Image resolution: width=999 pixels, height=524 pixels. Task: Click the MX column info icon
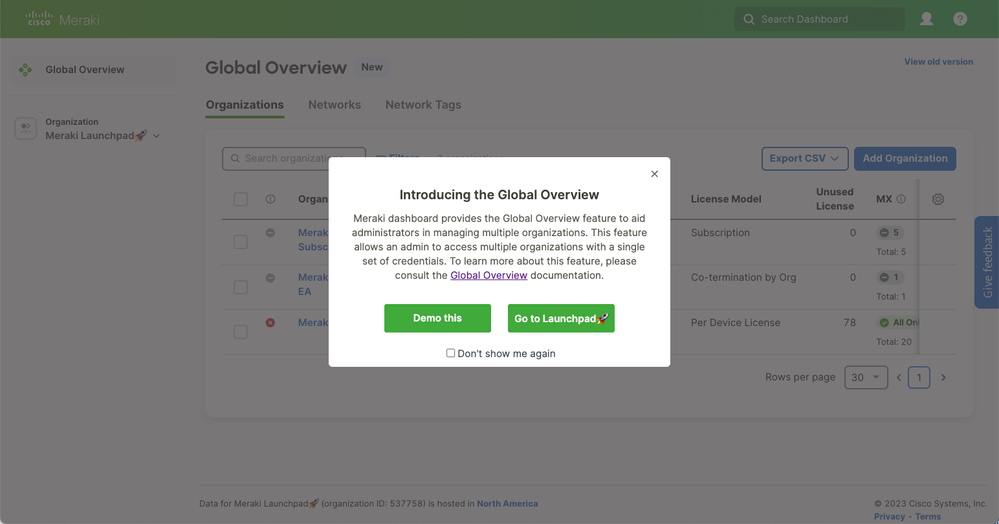(x=901, y=199)
